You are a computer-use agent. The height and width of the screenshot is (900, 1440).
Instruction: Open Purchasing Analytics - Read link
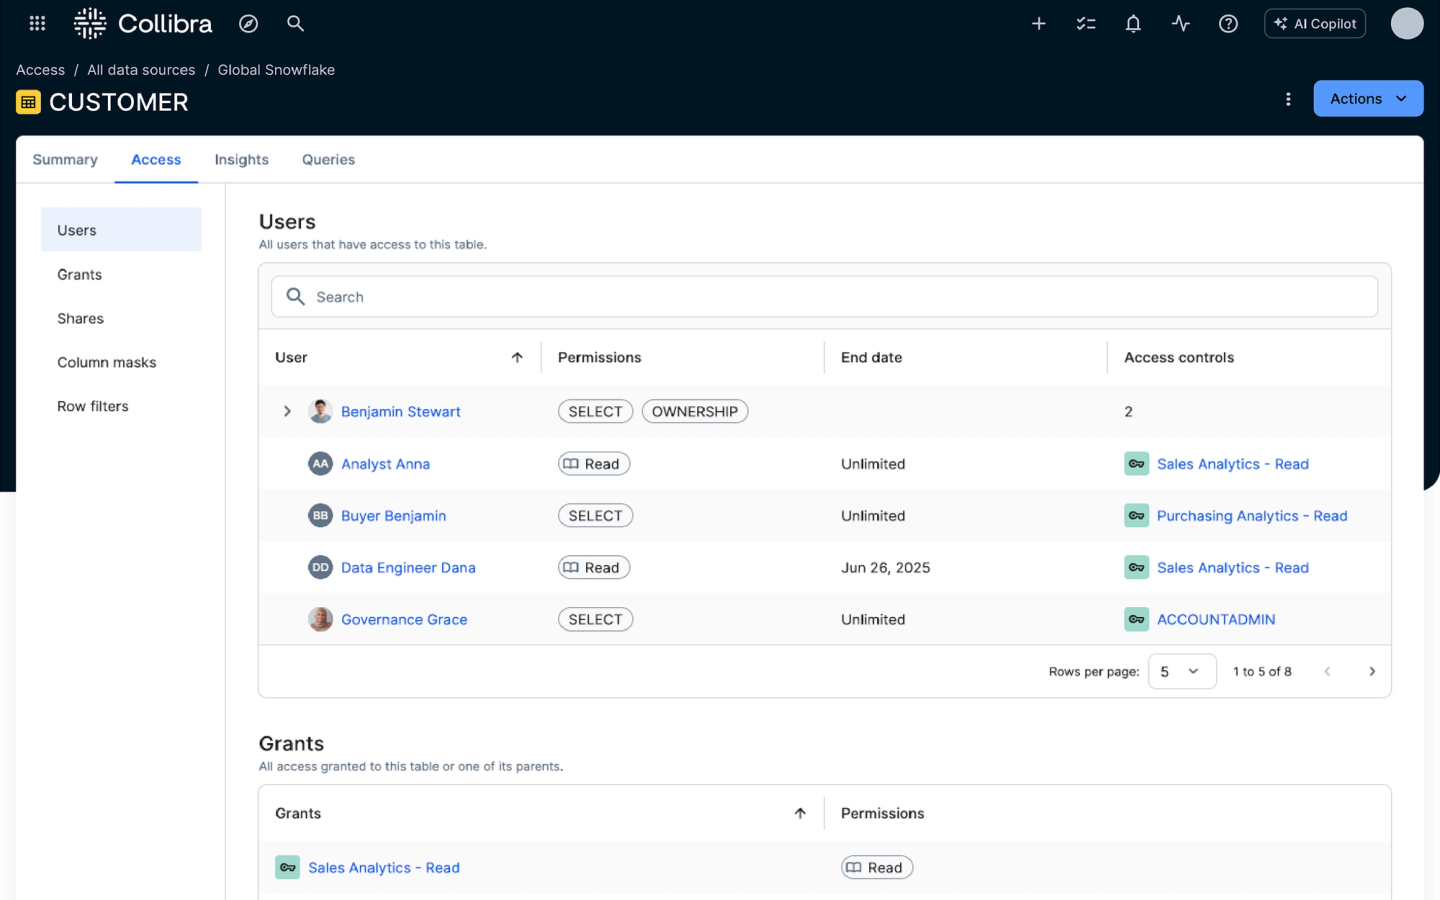click(x=1251, y=516)
